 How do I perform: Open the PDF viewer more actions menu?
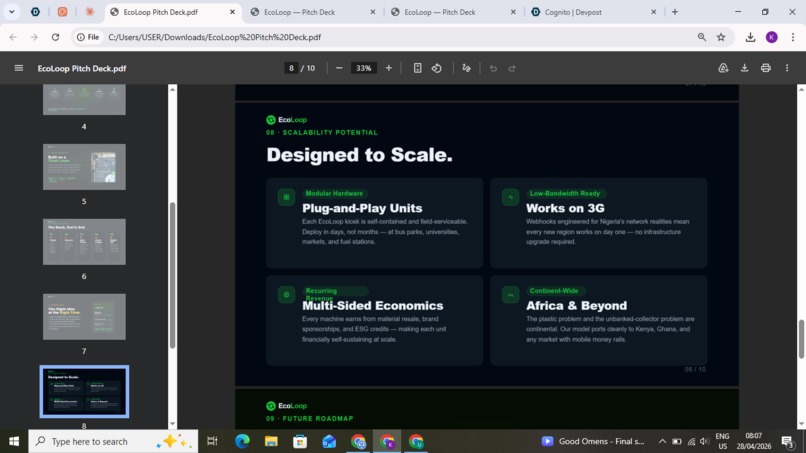(x=787, y=68)
